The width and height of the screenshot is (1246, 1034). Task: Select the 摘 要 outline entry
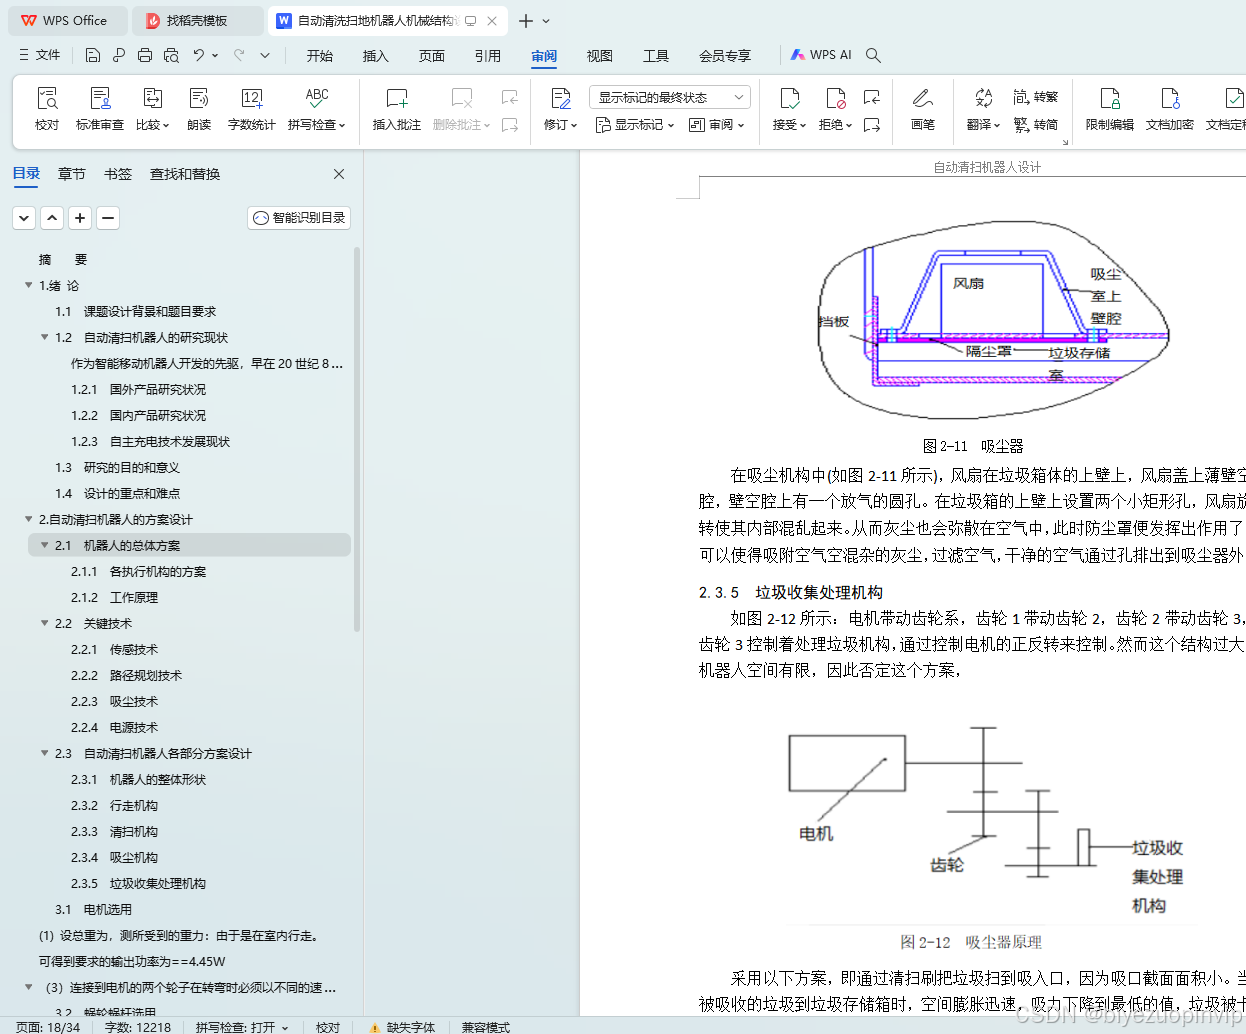pyautogui.click(x=63, y=259)
